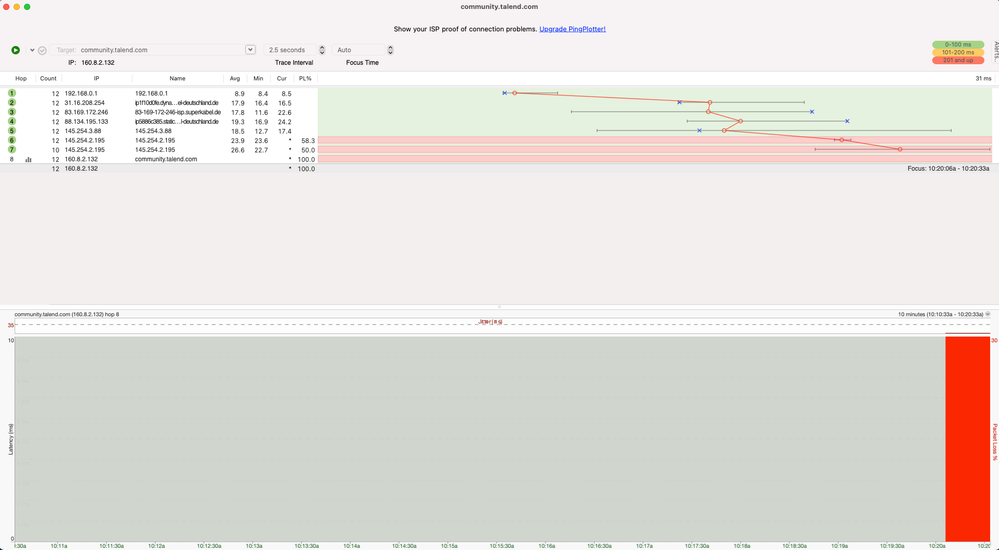Click the IP column header
The width and height of the screenshot is (999, 550).
coord(97,78)
